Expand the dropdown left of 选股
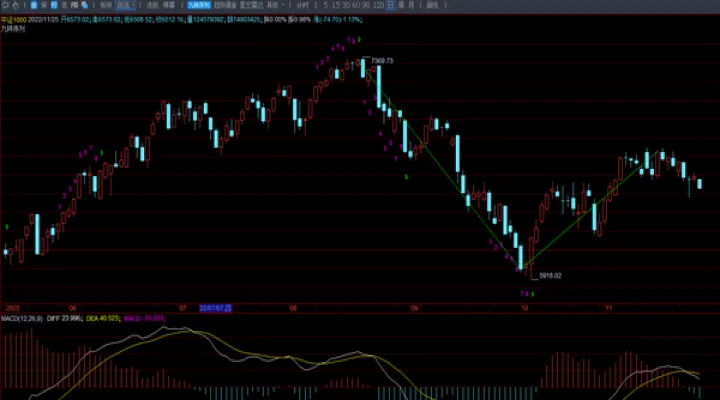The height and width of the screenshot is (400, 720). [124, 5]
